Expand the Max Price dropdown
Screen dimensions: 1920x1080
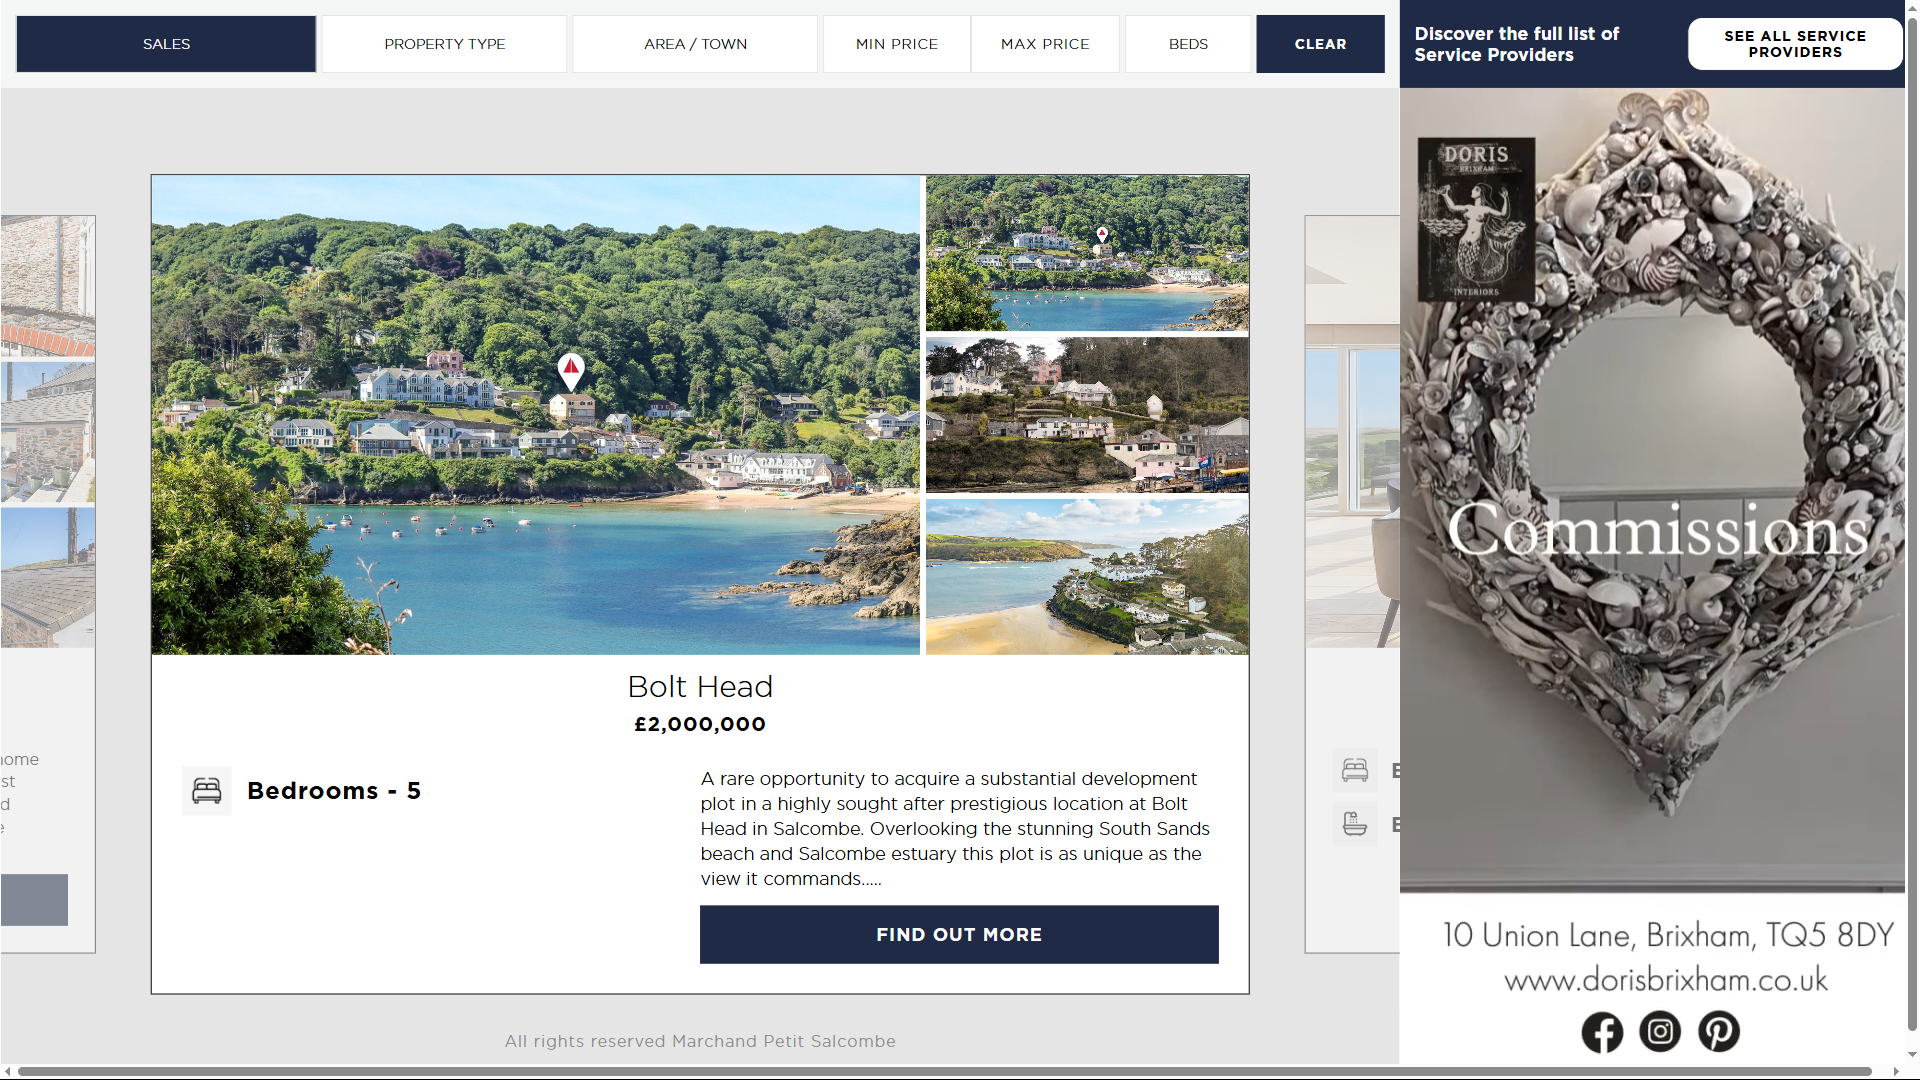(1045, 44)
